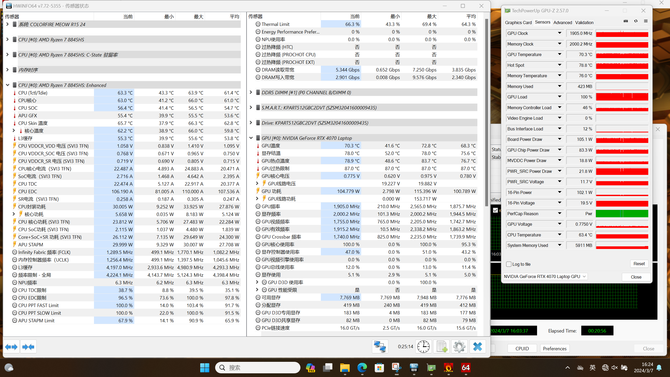Image resolution: width=670 pixels, height=377 pixels.
Task: Expand the DDR5 DIMM sensor group
Action: 251,92
